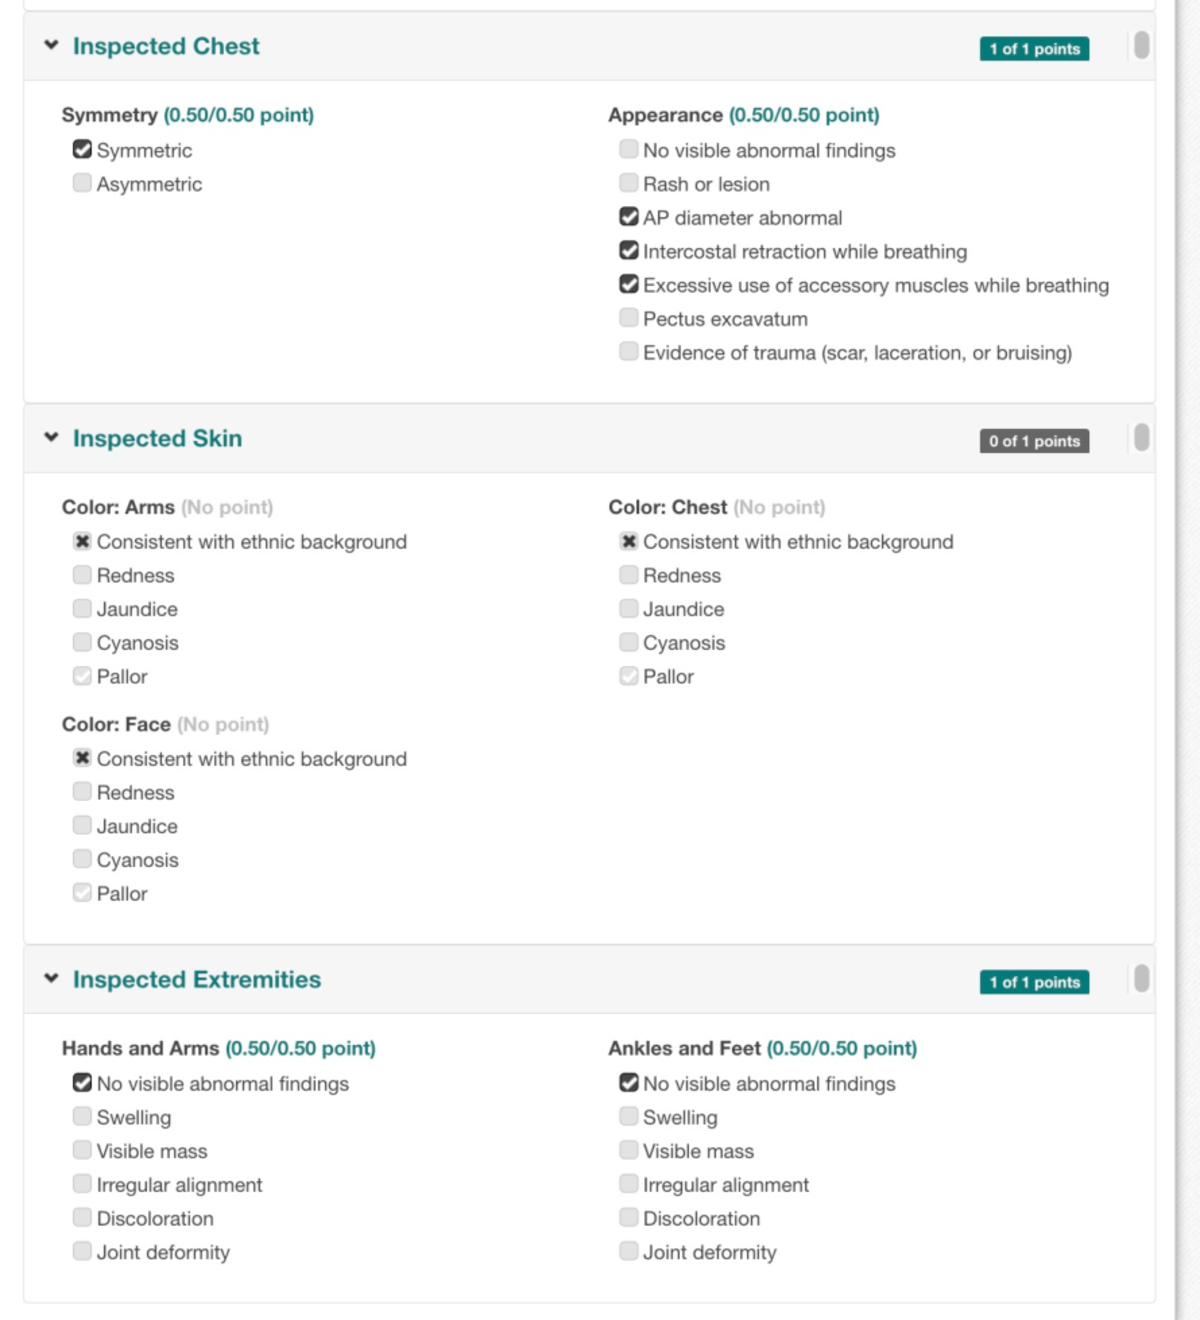Uncheck 'Symmetric' under Symmetry

pos(82,150)
